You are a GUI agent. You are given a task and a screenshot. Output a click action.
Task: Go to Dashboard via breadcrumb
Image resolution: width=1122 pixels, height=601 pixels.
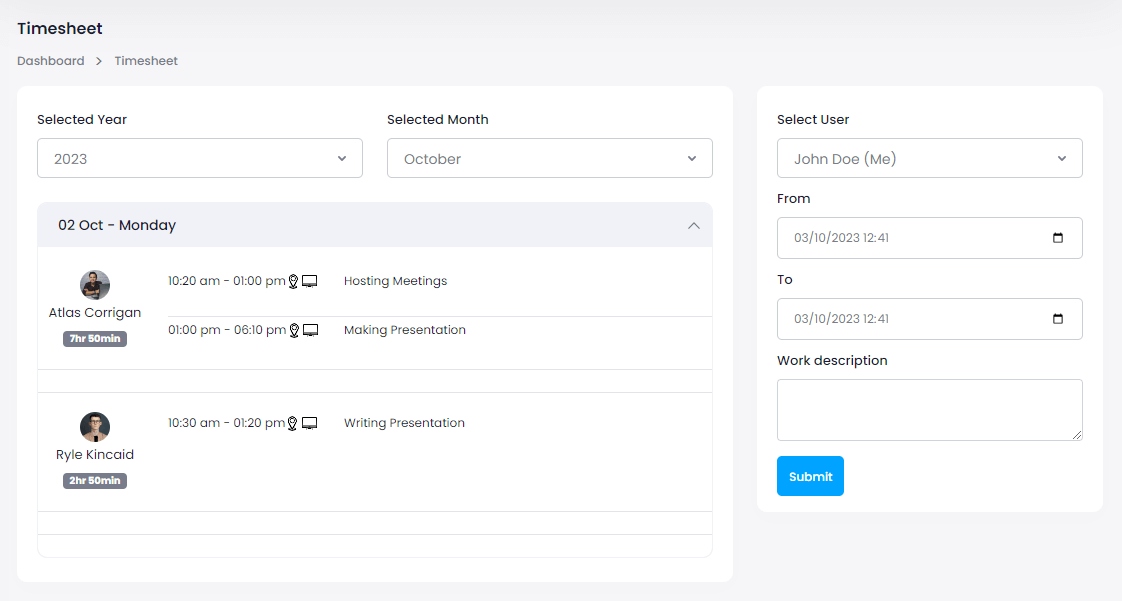pyautogui.click(x=51, y=61)
